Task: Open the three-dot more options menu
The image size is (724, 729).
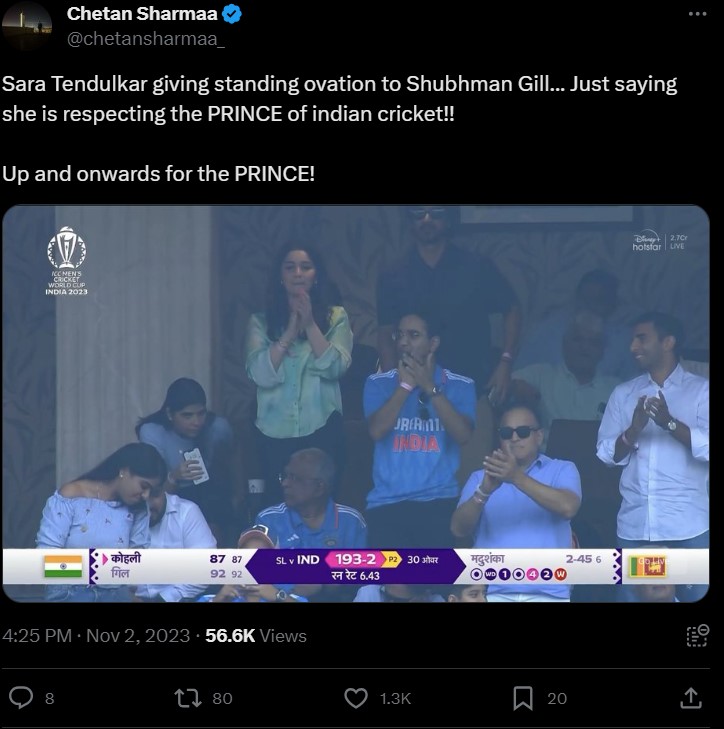Action: tap(698, 14)
